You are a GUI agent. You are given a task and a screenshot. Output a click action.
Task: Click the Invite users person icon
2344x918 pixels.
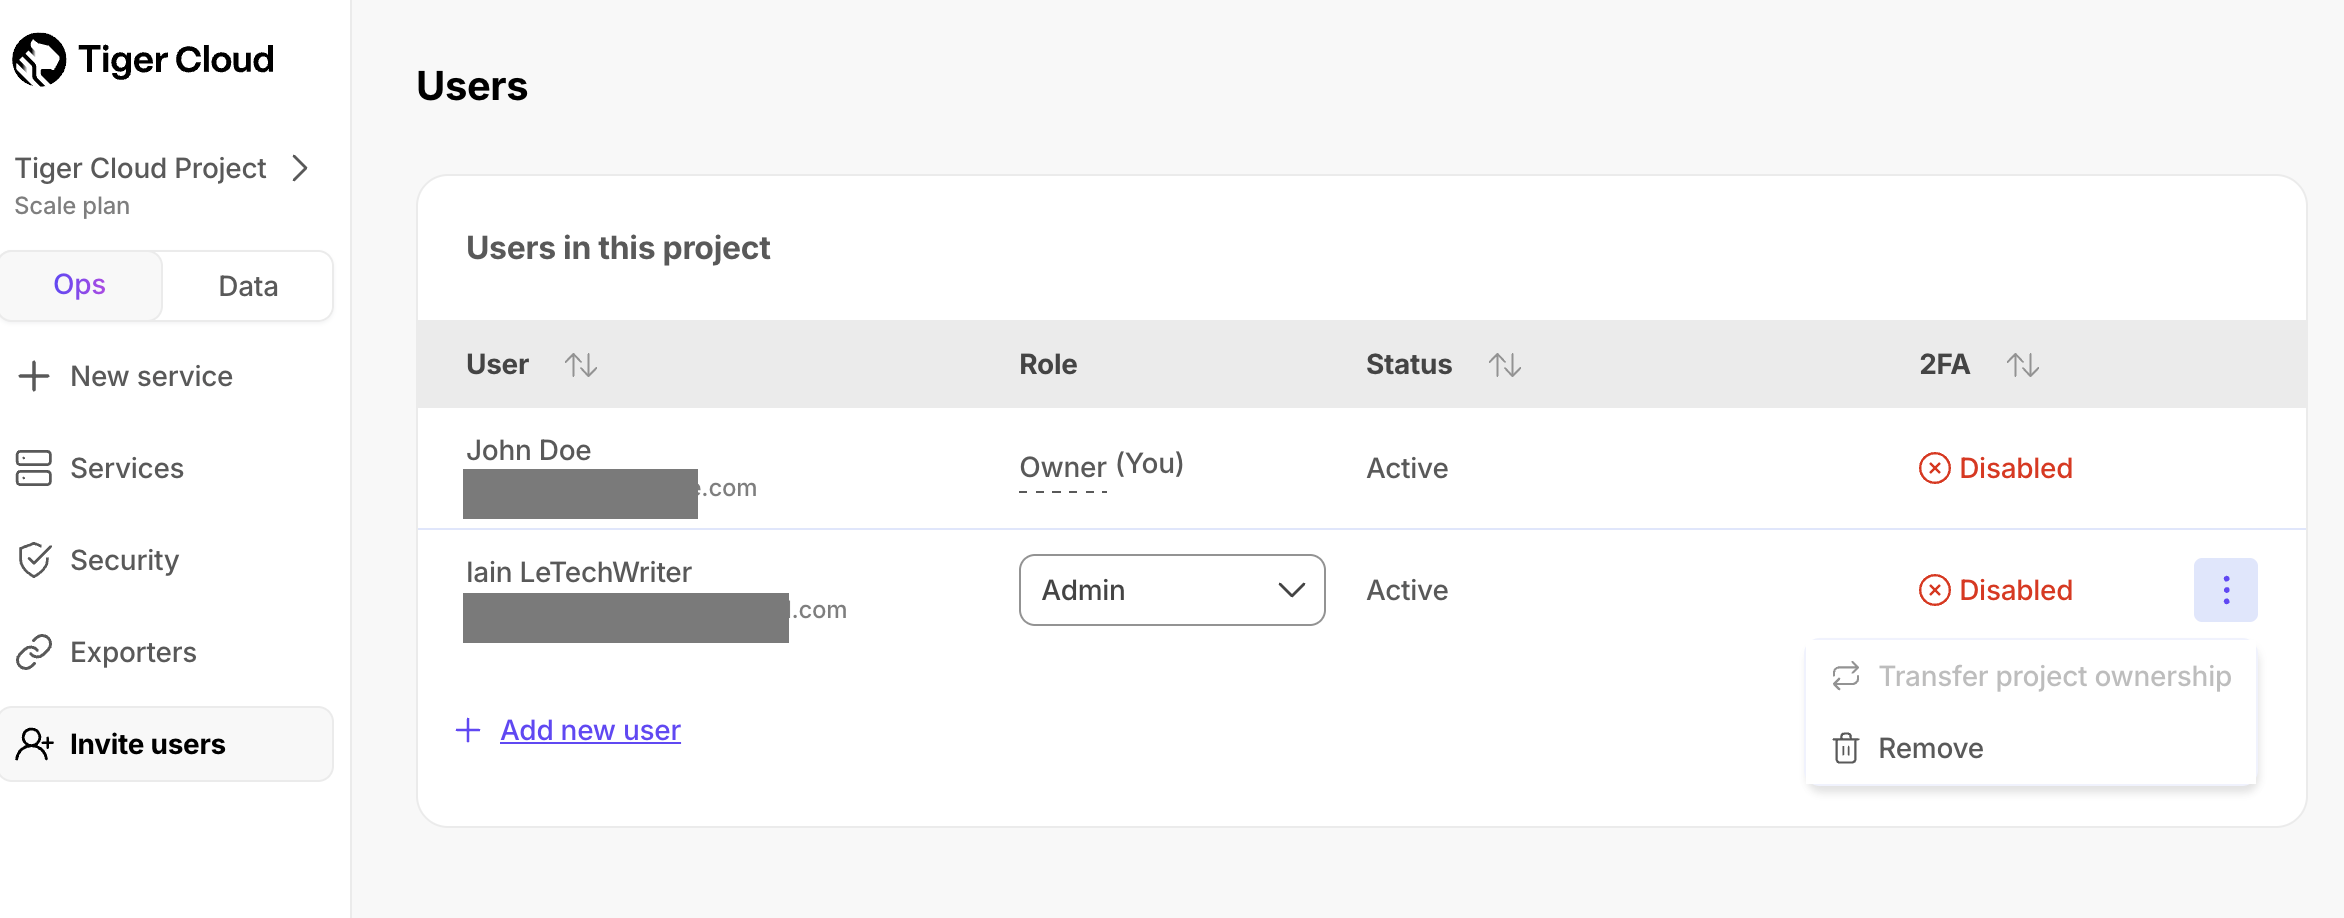click(x=35, y=744)
